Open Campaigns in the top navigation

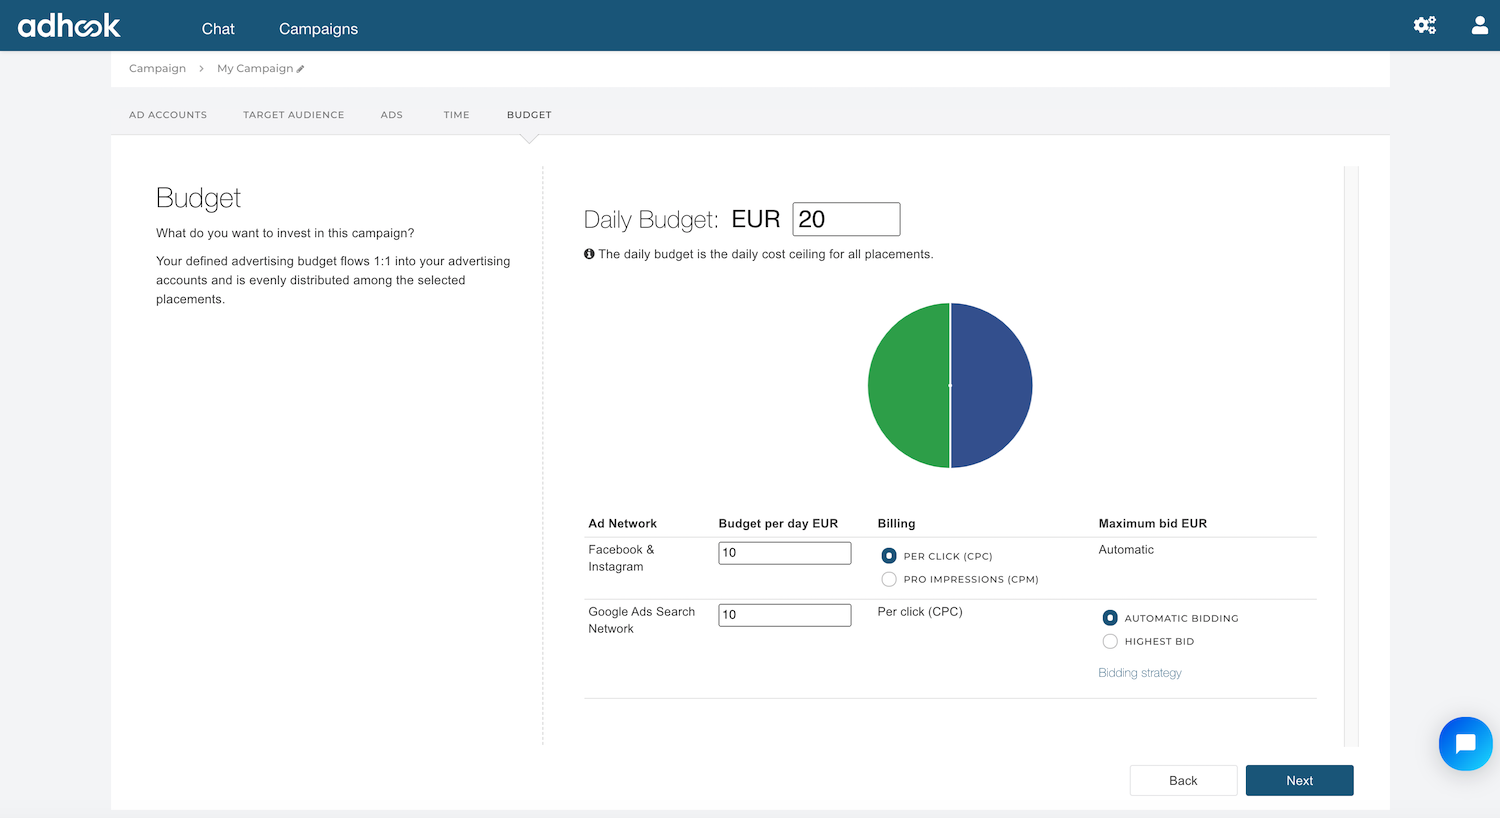click(318, 29)
